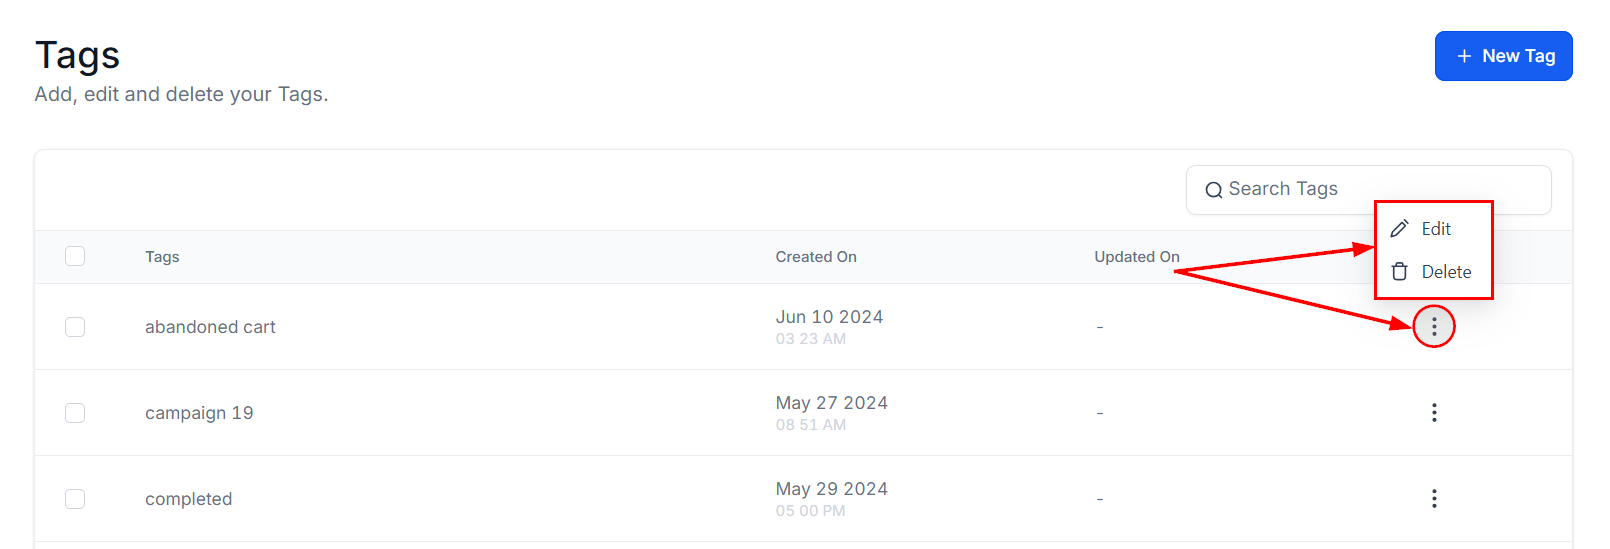Open three-dot menu for abandoned cart
1610x549 pixels.
(x=1434, y=327)
